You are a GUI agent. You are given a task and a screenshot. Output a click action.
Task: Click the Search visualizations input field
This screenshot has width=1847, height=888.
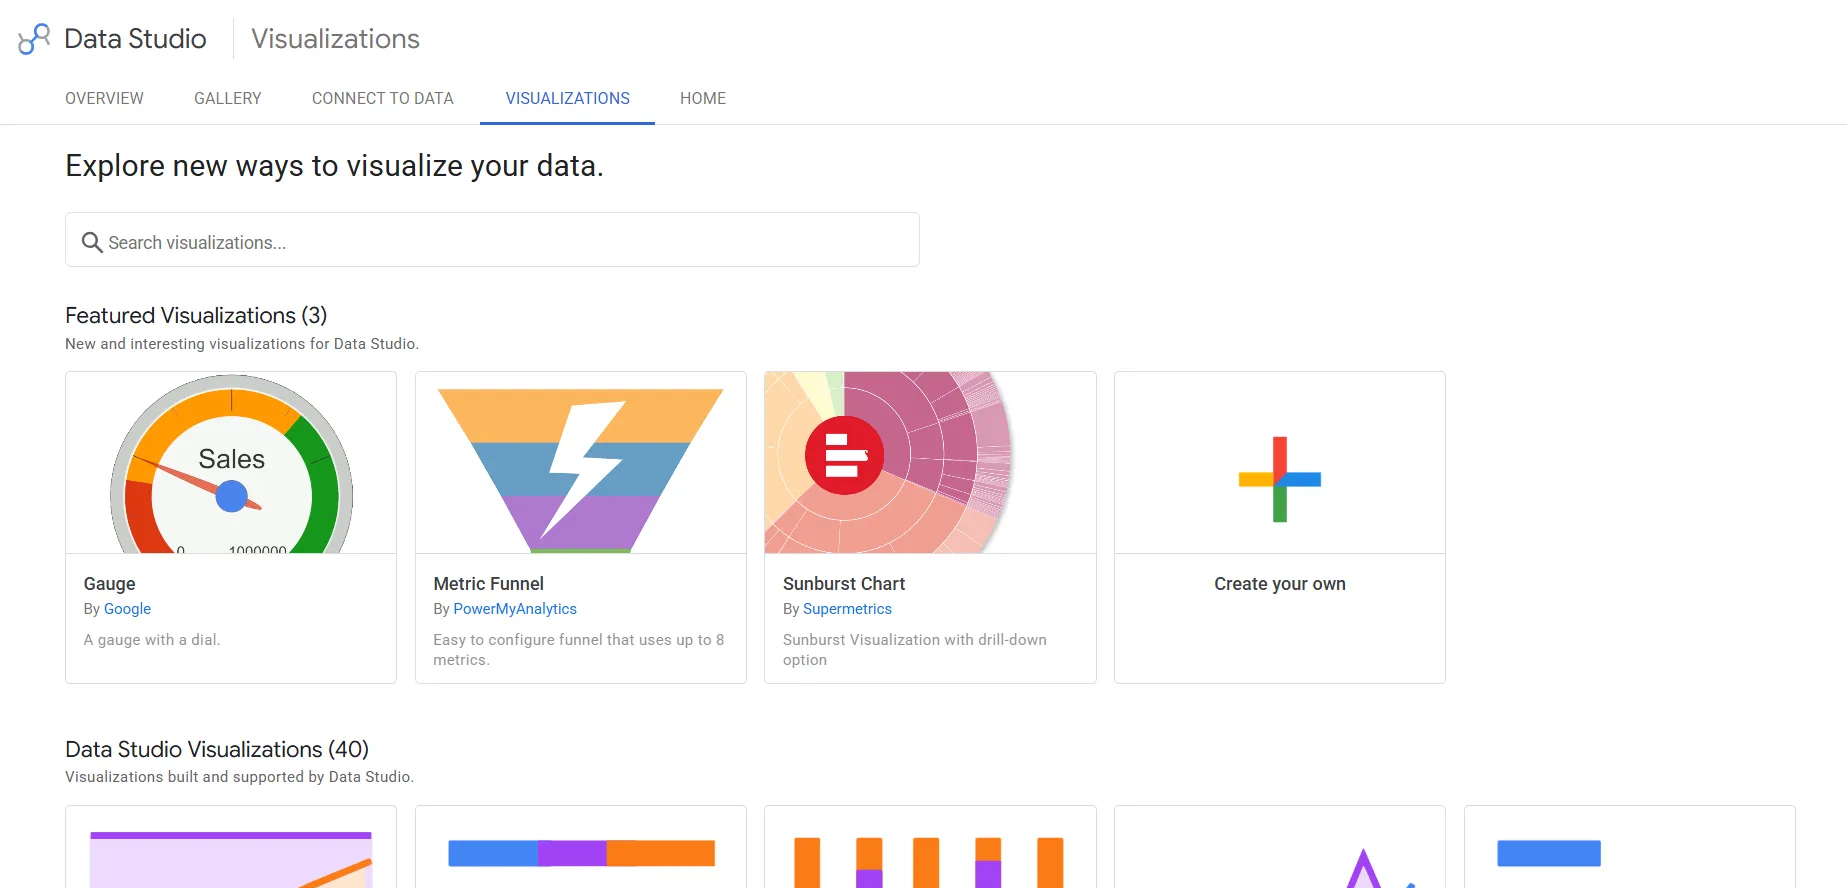click(x=492, y=240)
